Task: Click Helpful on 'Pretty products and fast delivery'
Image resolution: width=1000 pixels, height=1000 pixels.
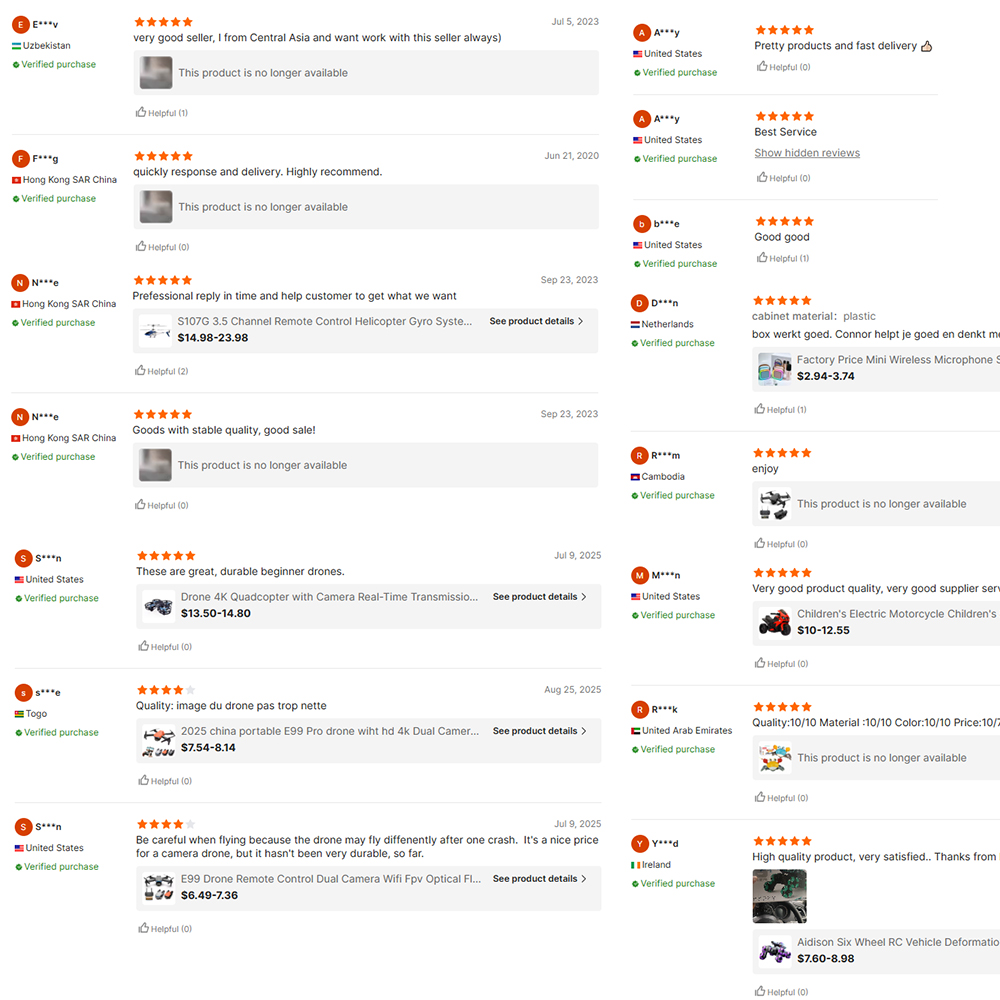Action: click(783, 67)
